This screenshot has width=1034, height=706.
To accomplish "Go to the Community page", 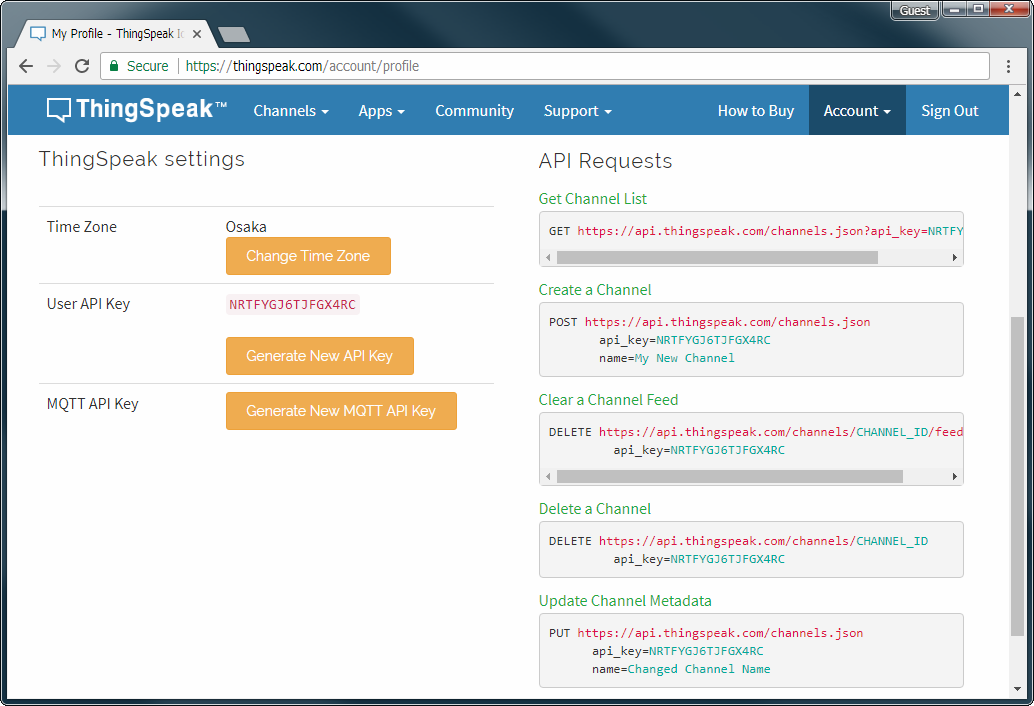I will click(474, 111).
